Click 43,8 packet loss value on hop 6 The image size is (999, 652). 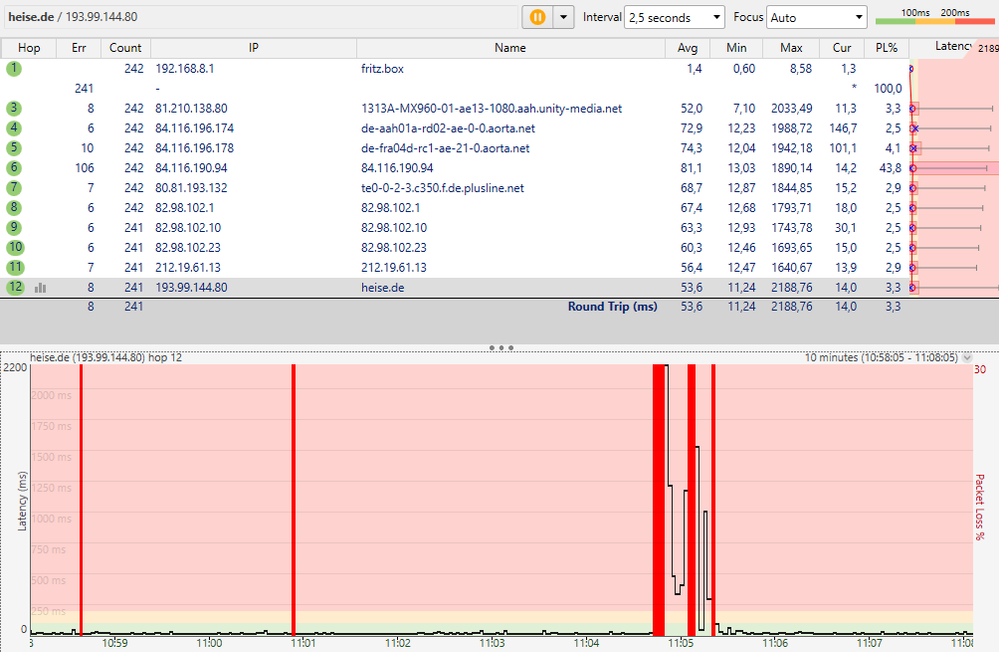coord(890,168)
